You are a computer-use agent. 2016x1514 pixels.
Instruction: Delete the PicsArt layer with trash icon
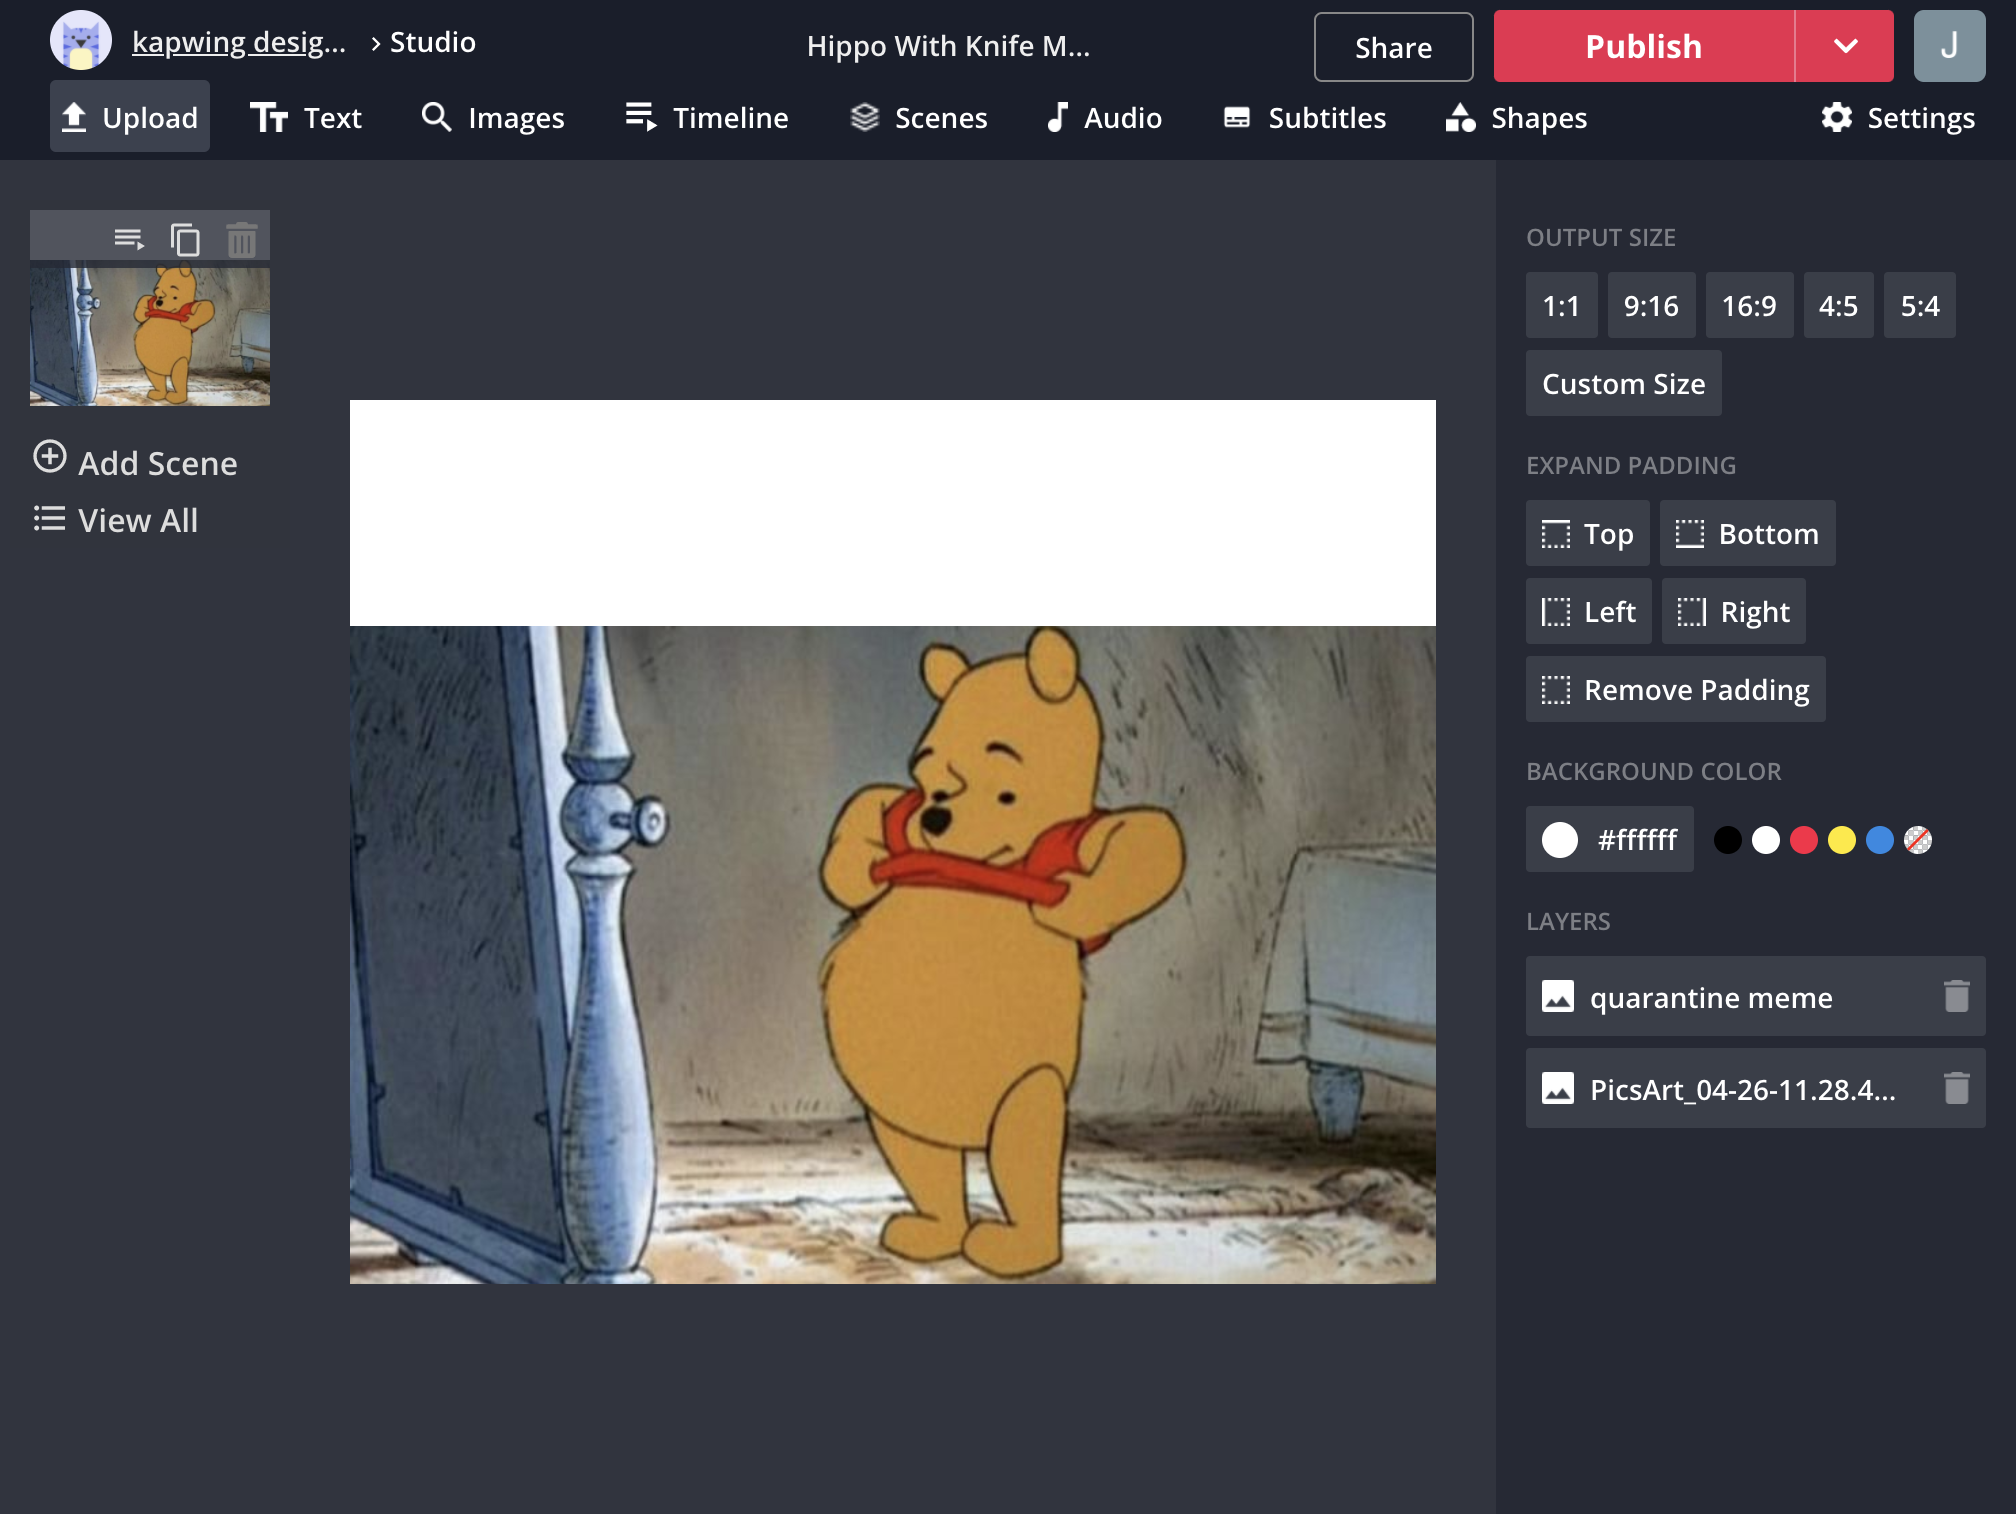tap(1956, 1088)
